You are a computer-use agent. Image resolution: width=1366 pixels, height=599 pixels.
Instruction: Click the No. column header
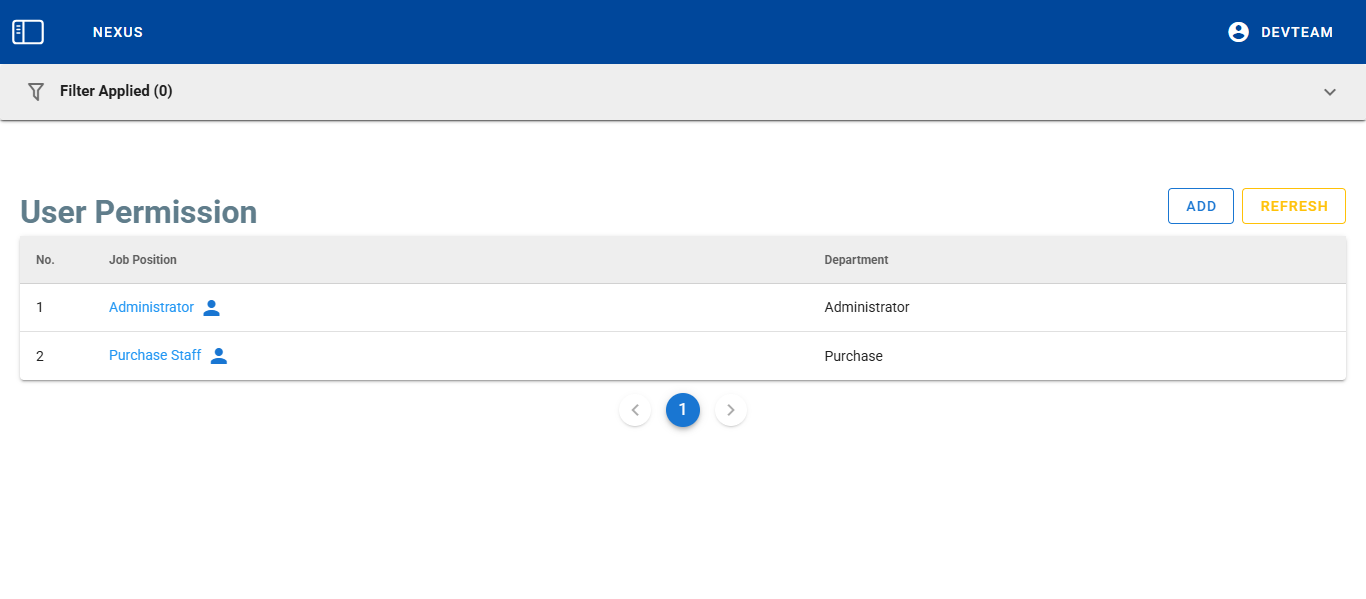(x=45, y=260)
